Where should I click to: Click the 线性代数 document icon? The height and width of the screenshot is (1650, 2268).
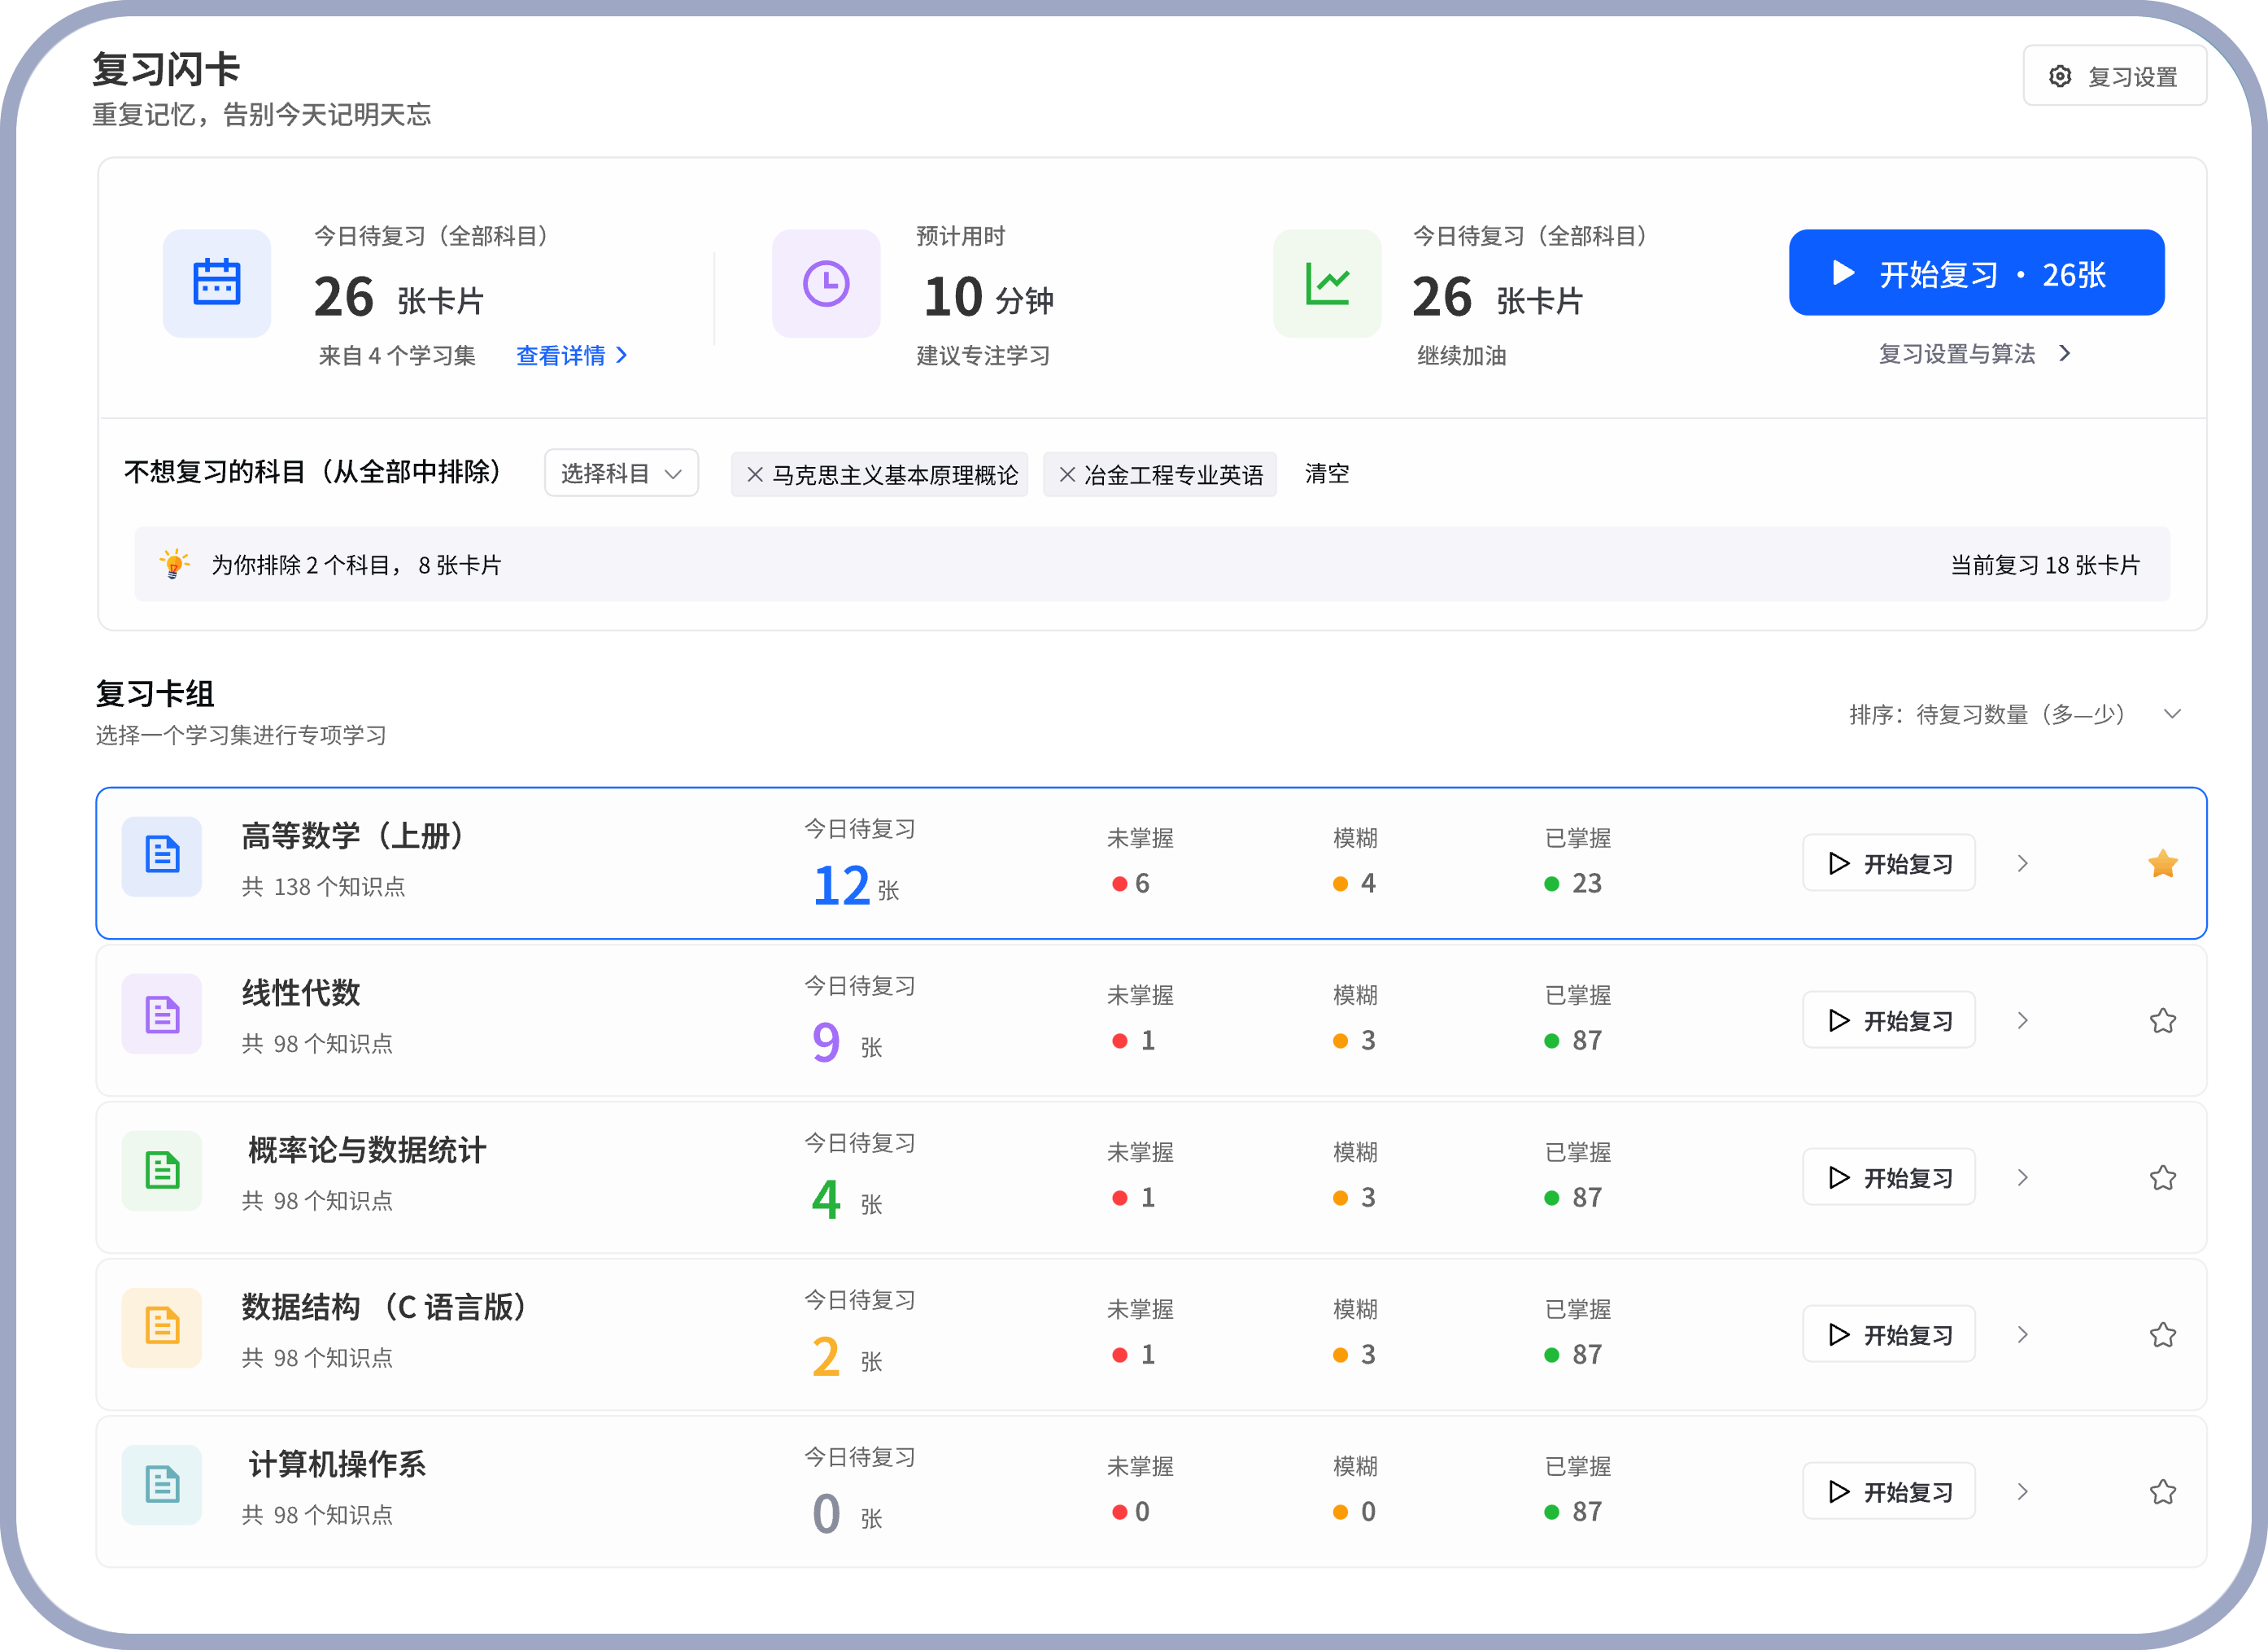click(162, 1014)
